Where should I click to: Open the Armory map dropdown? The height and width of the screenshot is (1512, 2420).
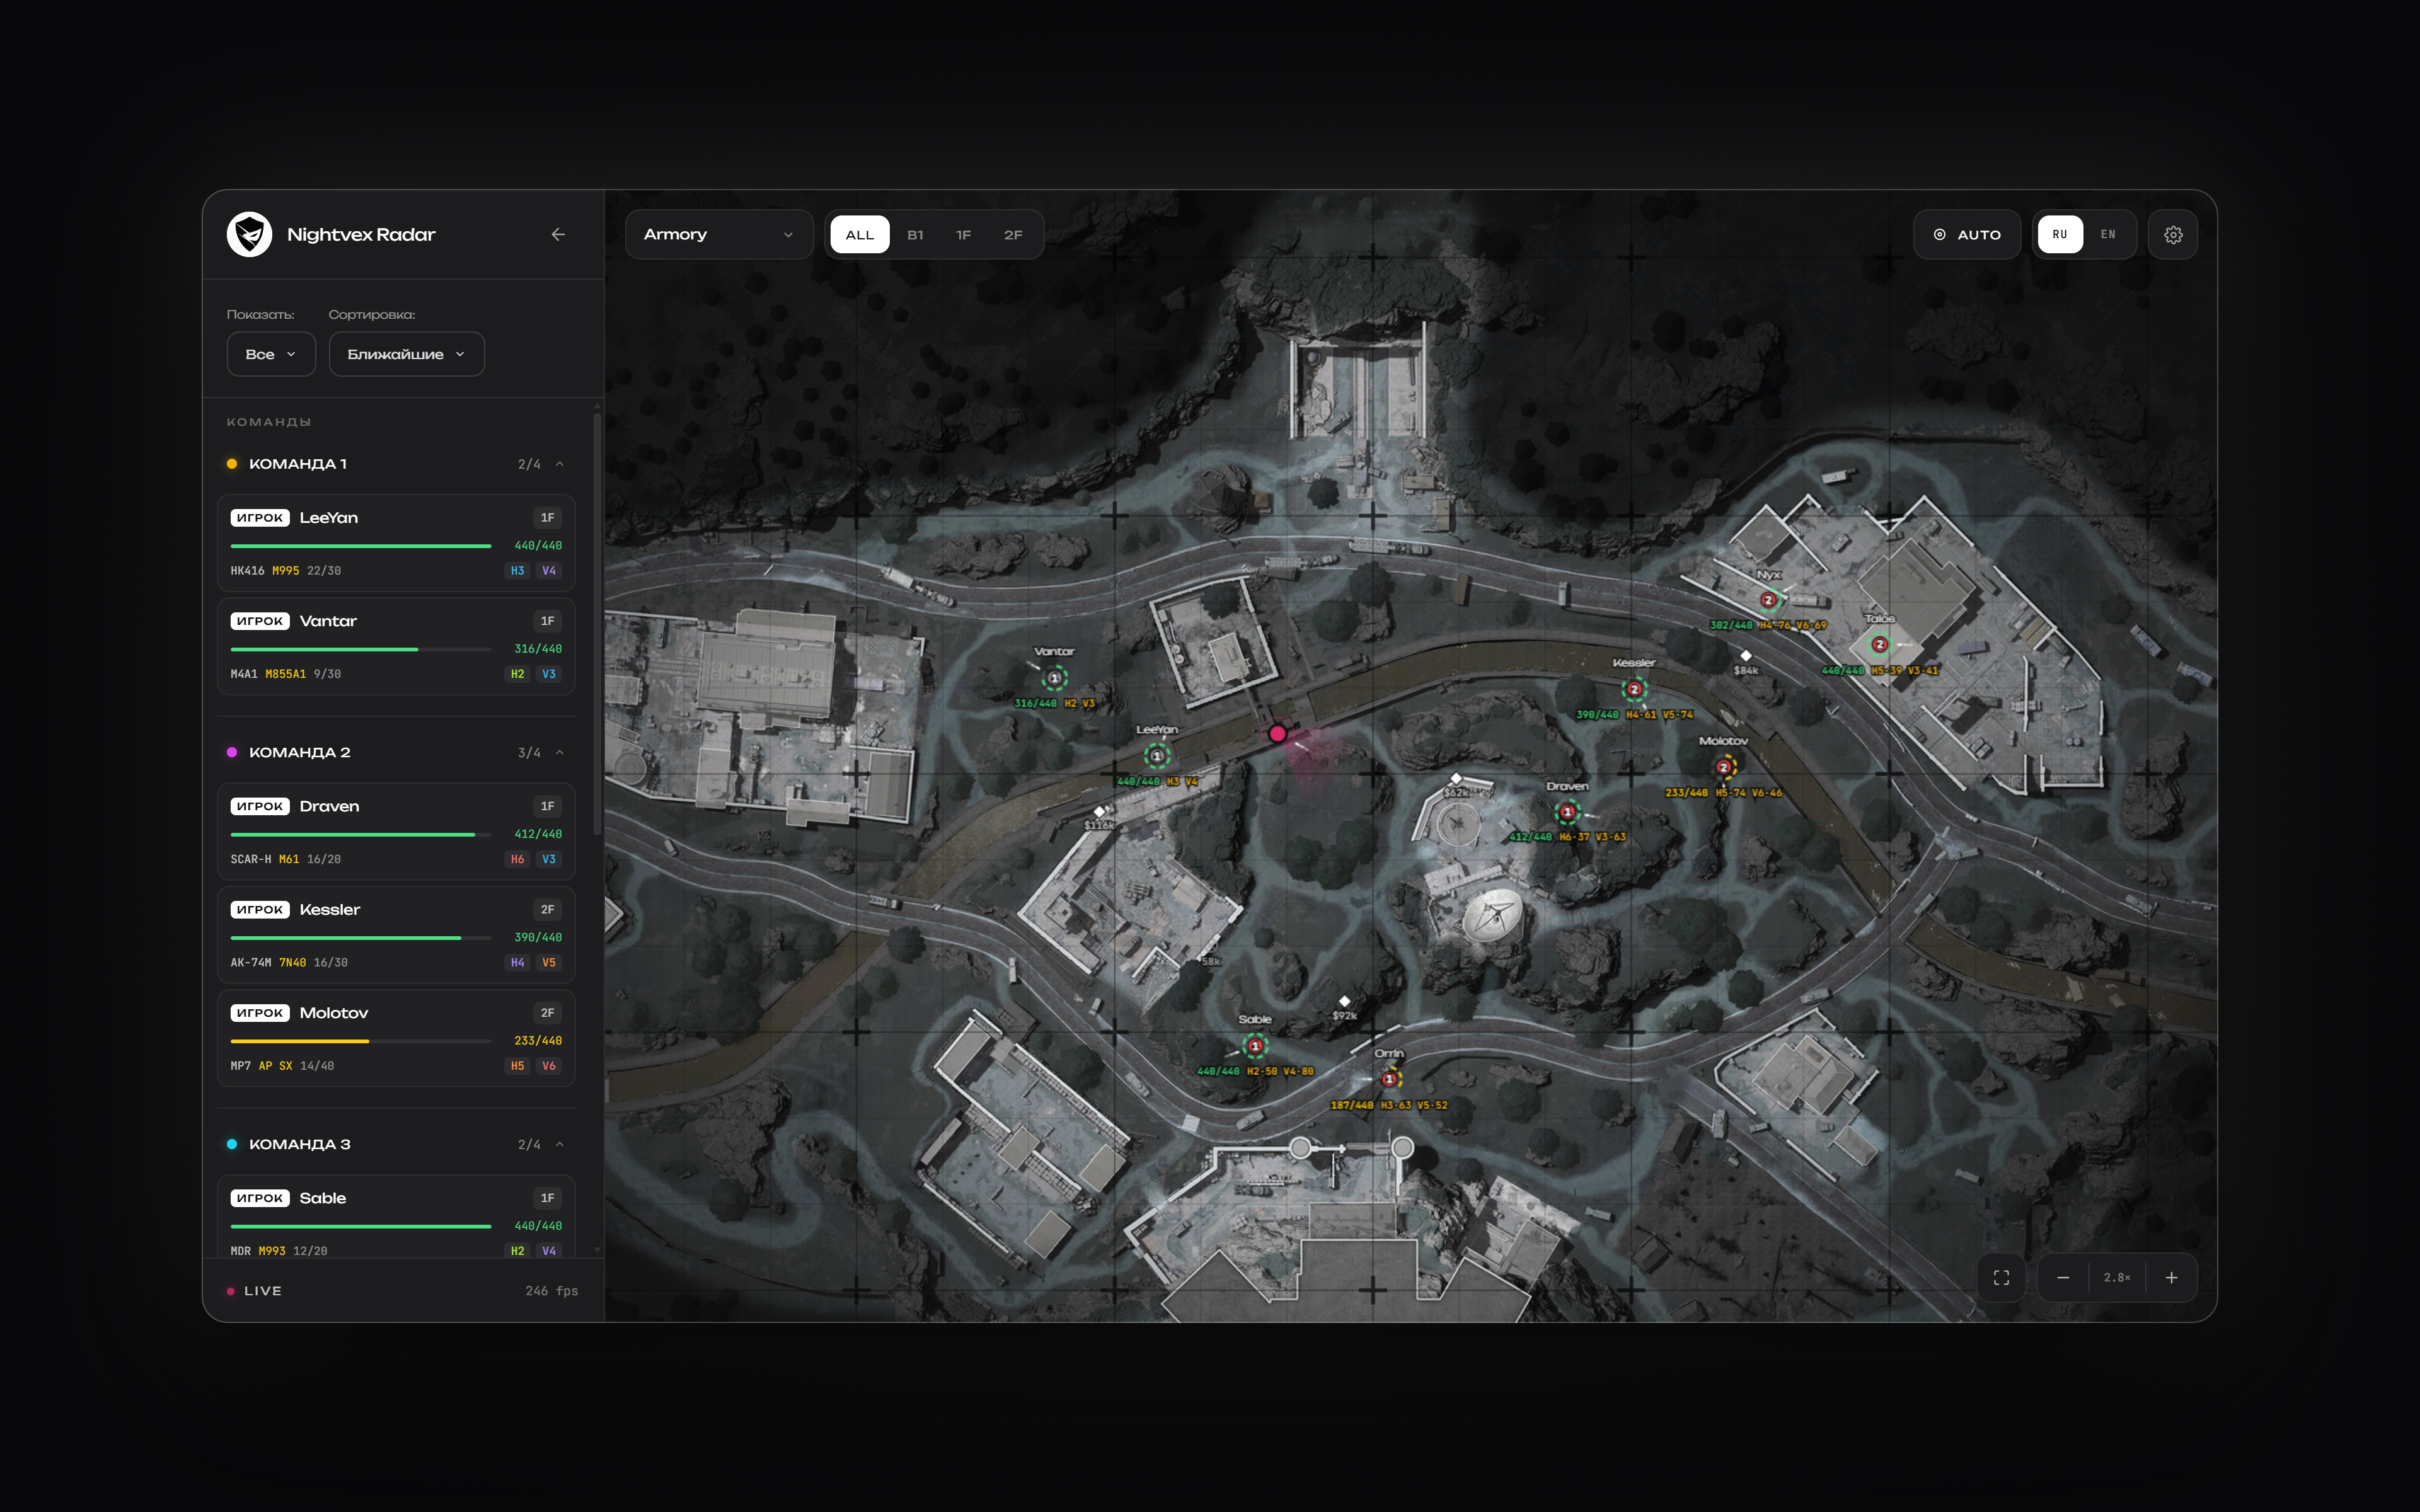pyautogui.click(x=718, y=234)
